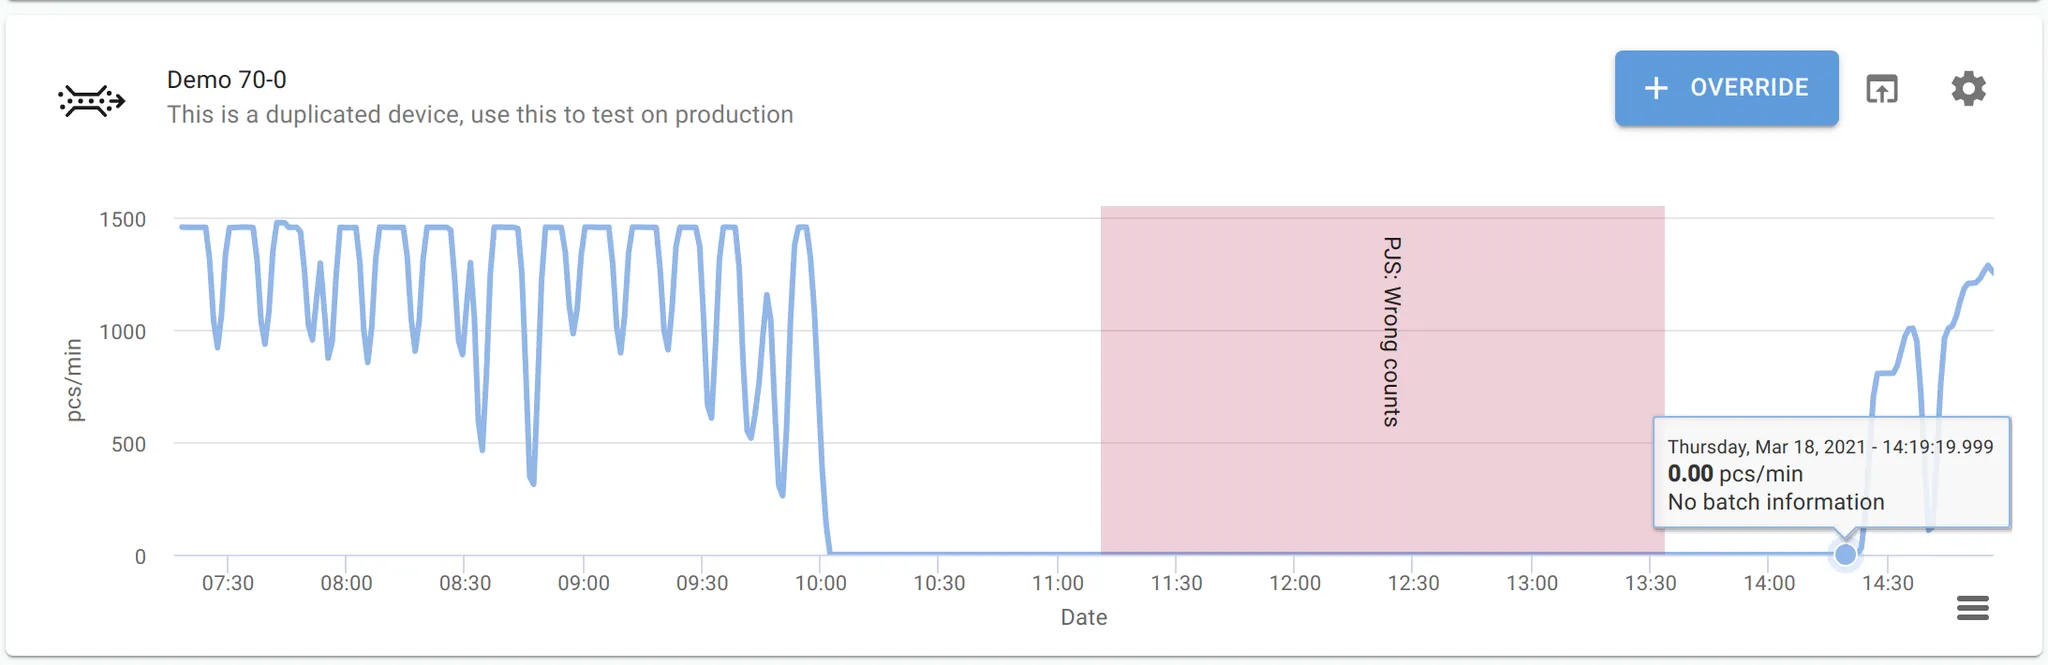The image size is (2048, 665).
Task: Click the open-in-new-window icon
Action: coord(1882,89)
